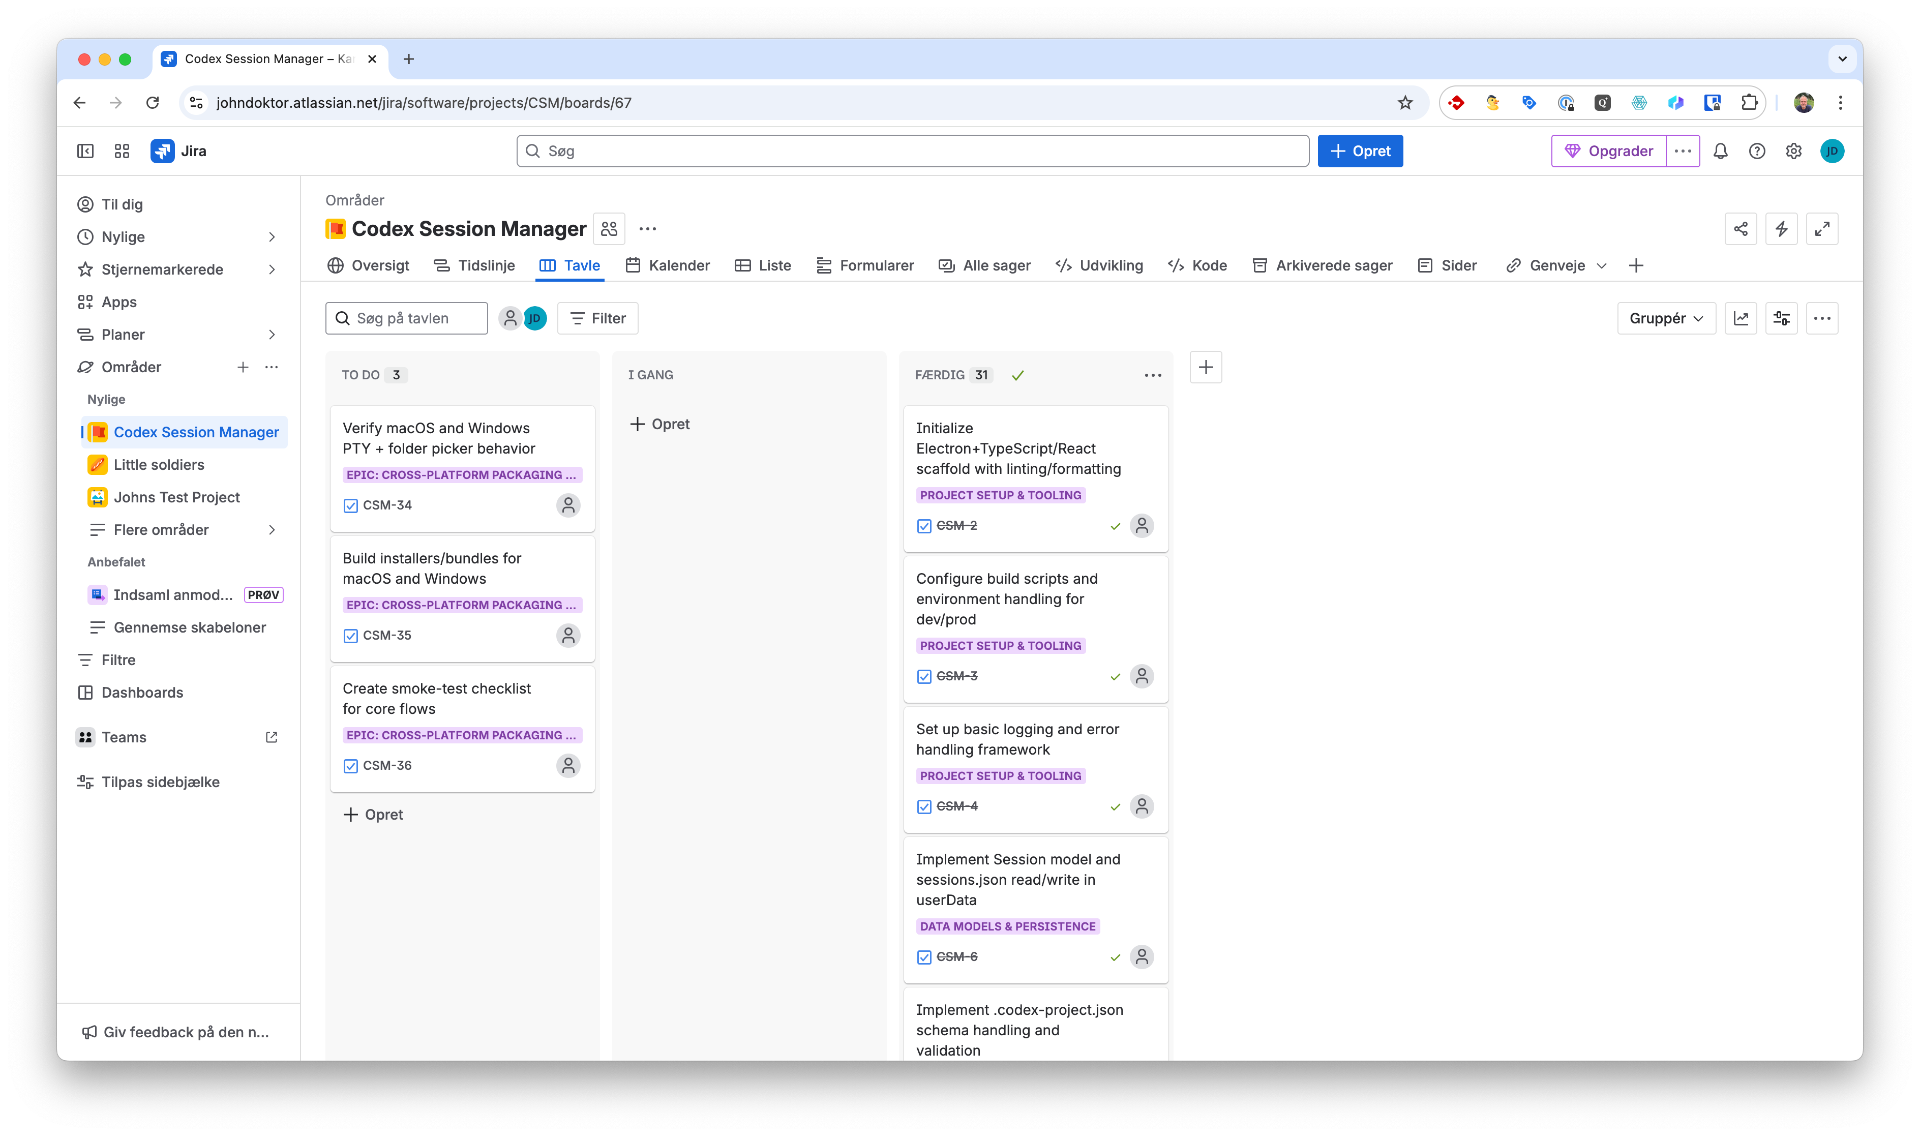Click the blue Opret button
The width and height of the screenshot is (1920, 1135).
pos(1360,151)
